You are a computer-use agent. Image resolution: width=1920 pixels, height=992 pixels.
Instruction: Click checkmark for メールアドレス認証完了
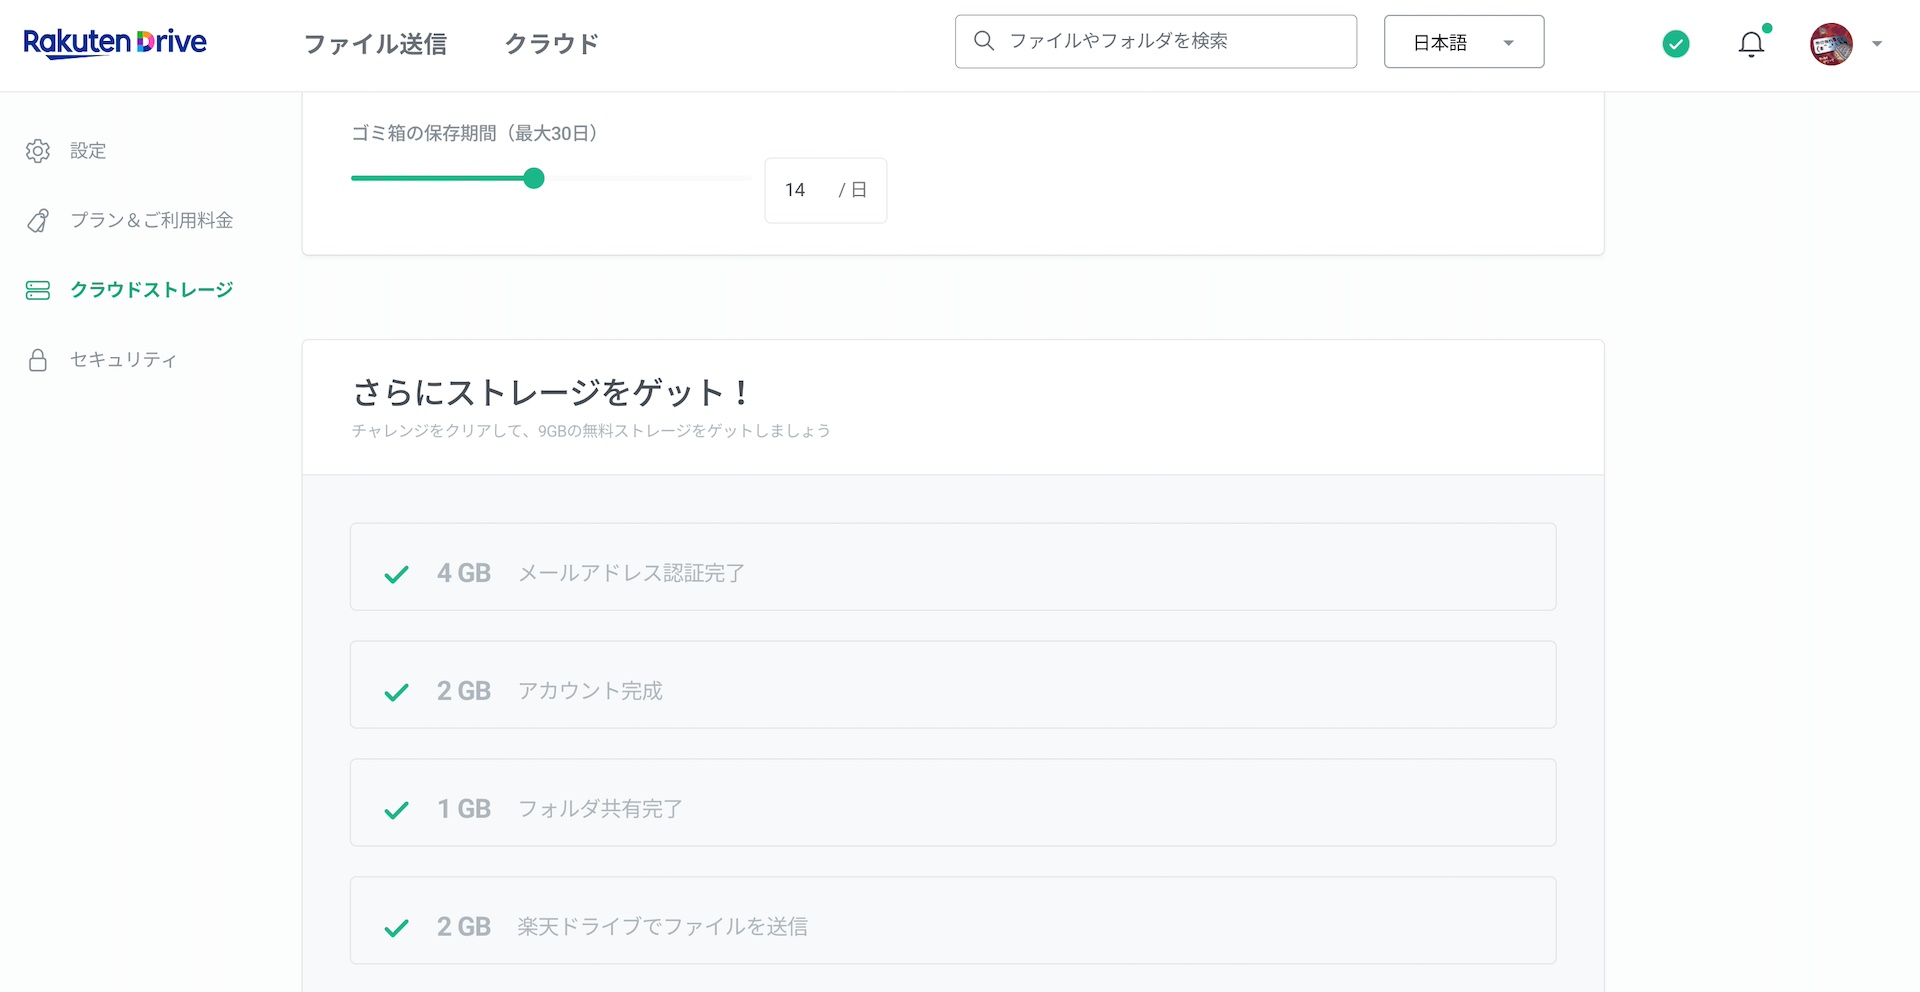click(397, 574)
